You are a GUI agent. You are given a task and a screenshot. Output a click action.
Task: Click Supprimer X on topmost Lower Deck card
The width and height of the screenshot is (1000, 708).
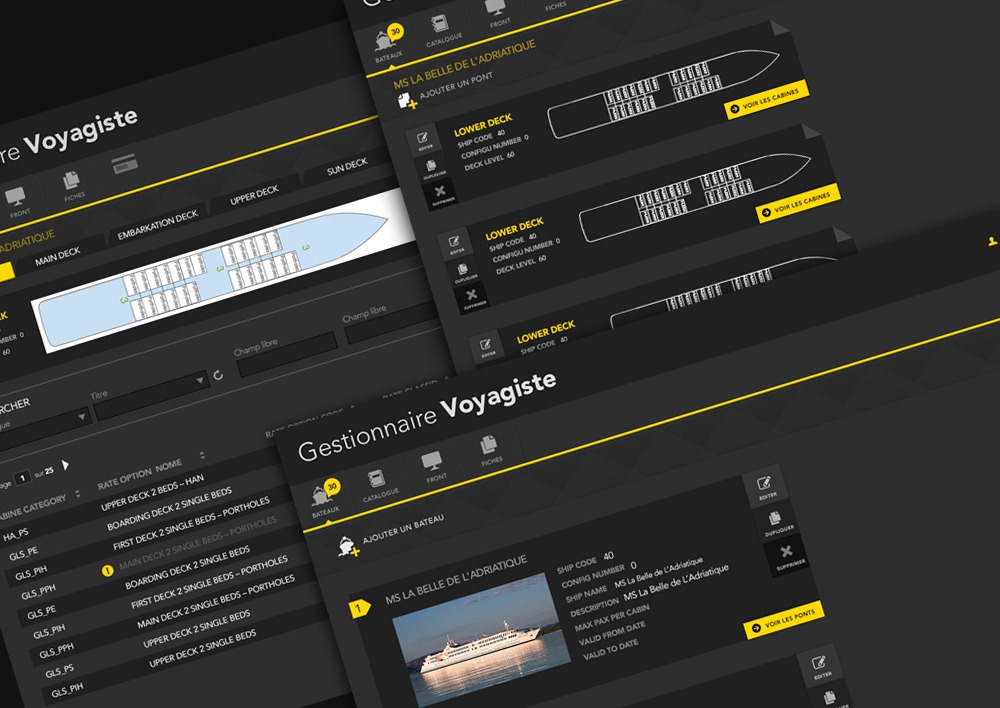click(440, 193)
